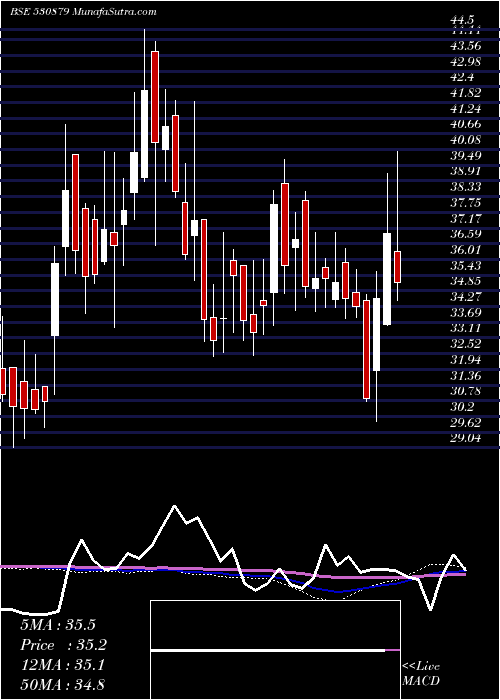Click the 5MA : 35.5 value
This screenshot has width=500, height=700.
58,625
